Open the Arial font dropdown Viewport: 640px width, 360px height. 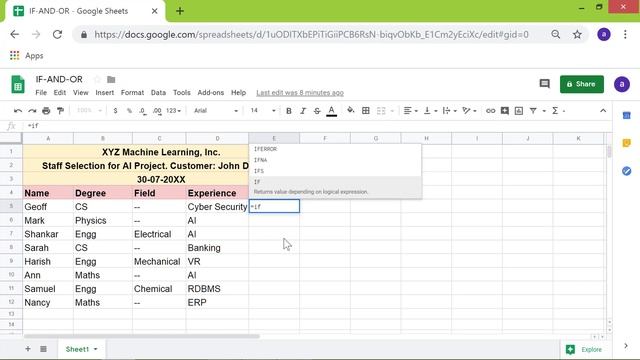pyautogui.click(x=216, y=111)
